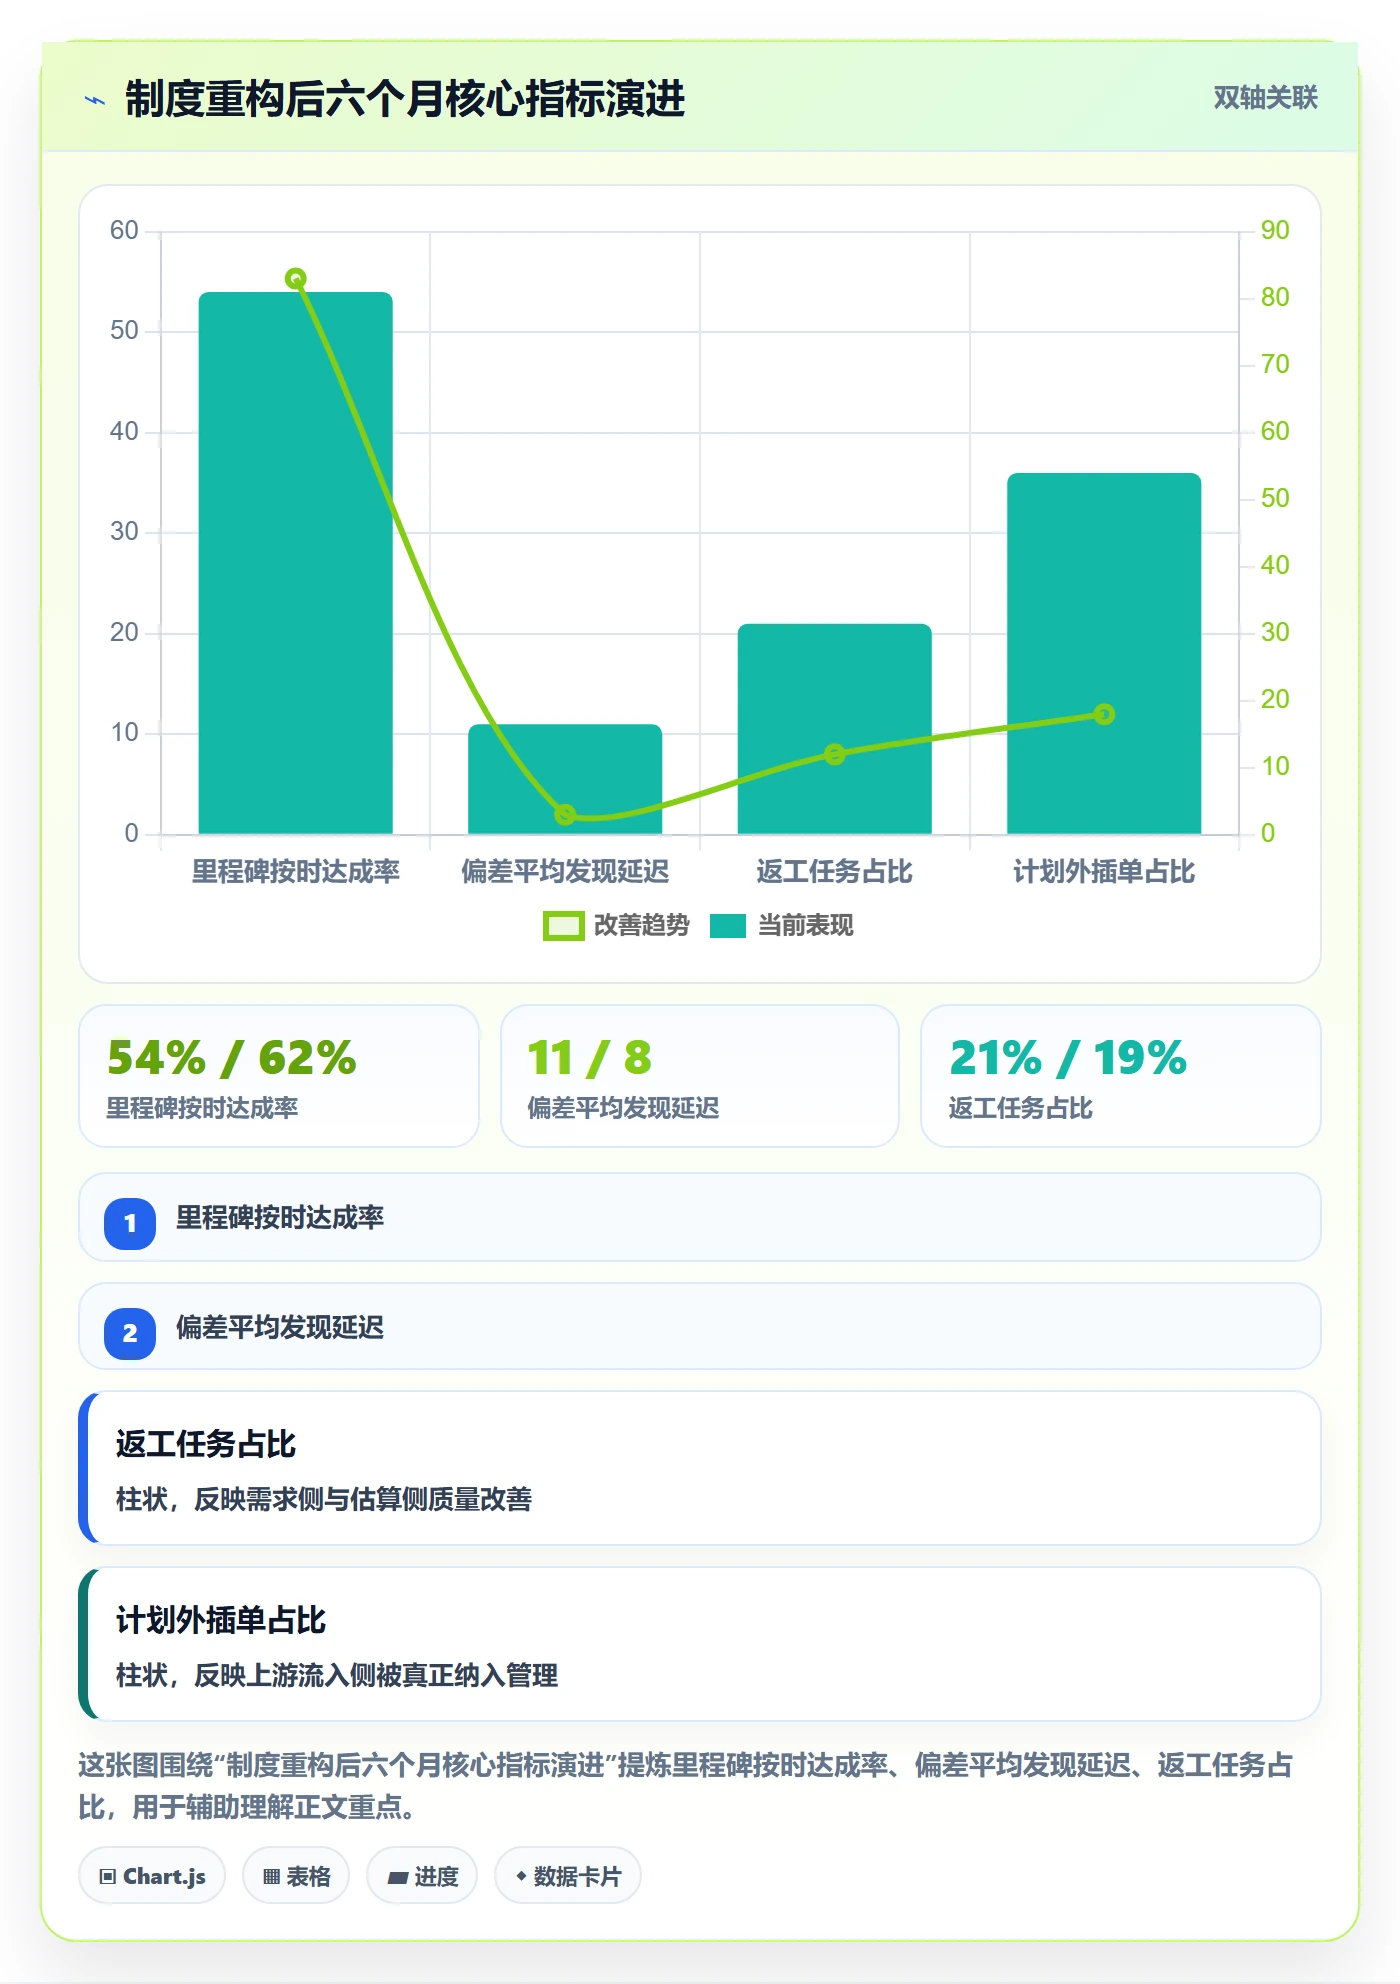1400x1984 pixels.
Task: Open the 21% / 19% data card
Action: pos(1120,1076)
